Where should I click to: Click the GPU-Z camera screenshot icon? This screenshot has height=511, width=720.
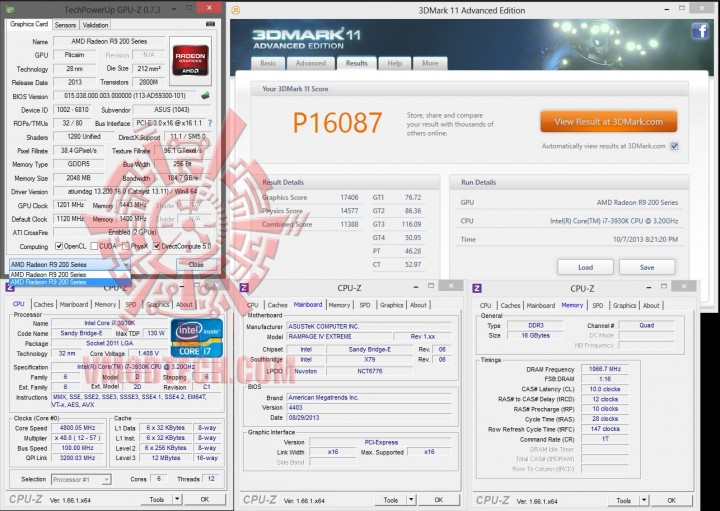click(x=210, y=24)
